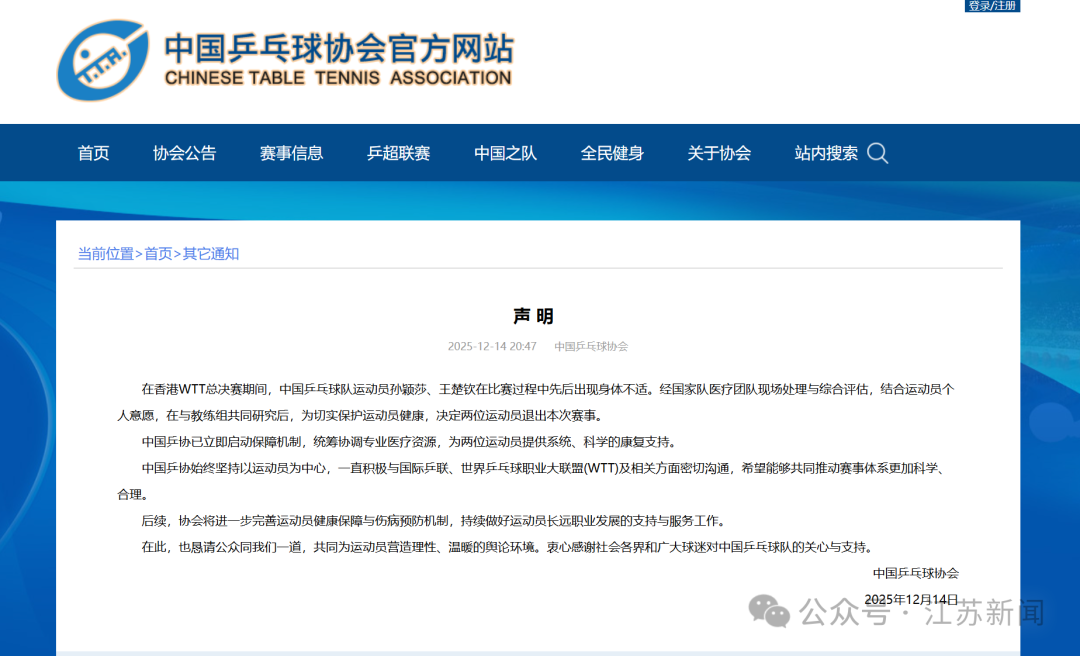Select the 中国之队 navigation item
The height and width of the screenshot is (656, 1080).
[505, 153]
